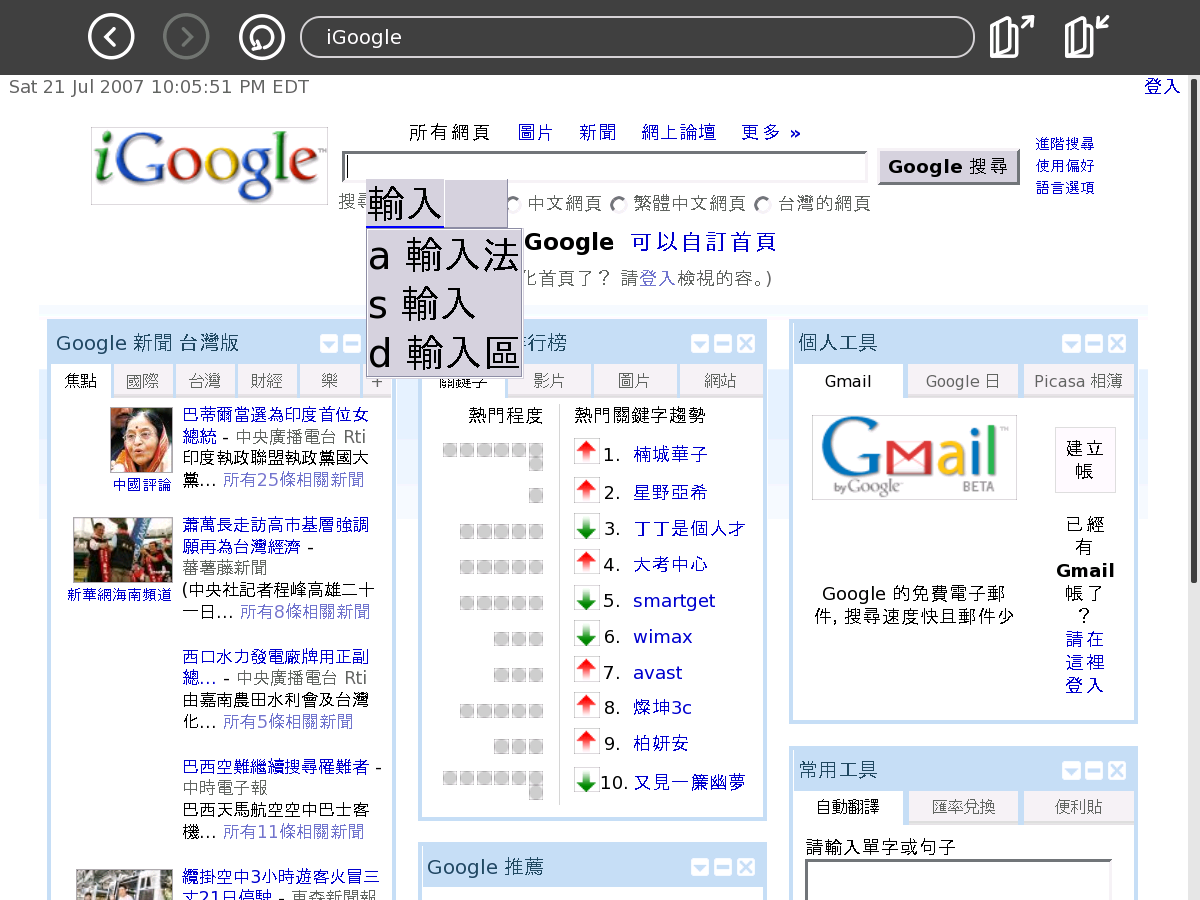Screen dimensions: 1200x900
Task: Minimize the Google 新聞 台灣版 gadget
Action: [x=351, y=344]
